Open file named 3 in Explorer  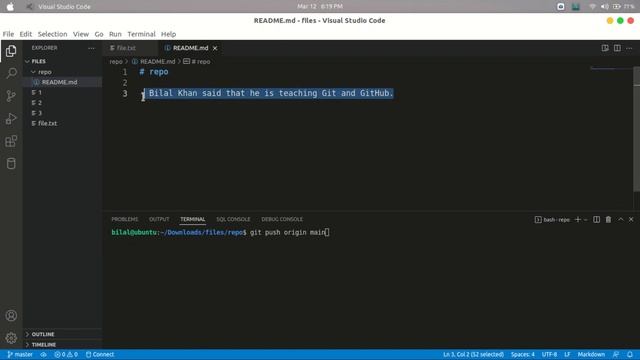[x=62, y=113]
